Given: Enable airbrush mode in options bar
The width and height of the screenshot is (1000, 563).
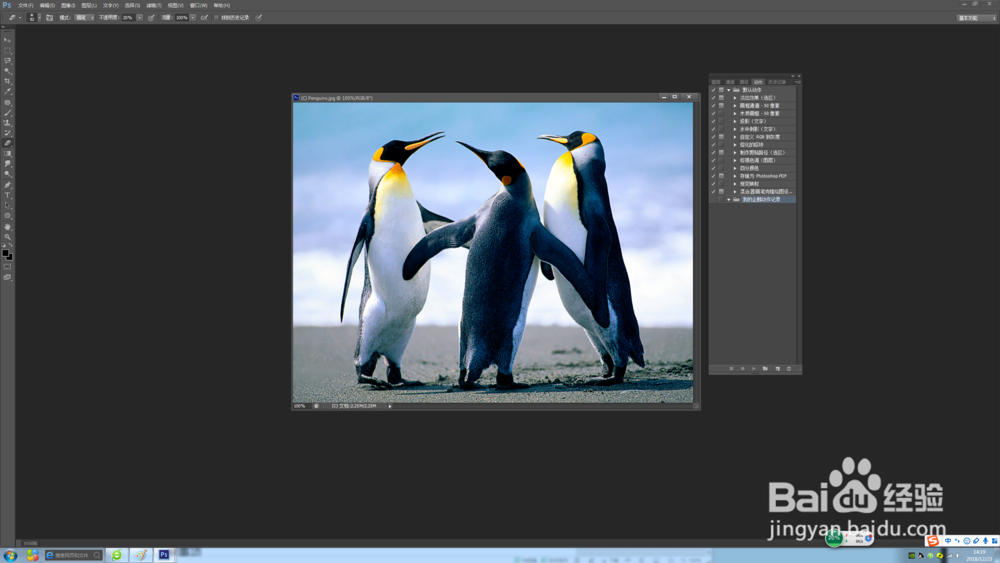Looking at the screenshot, I should [204, 17].
